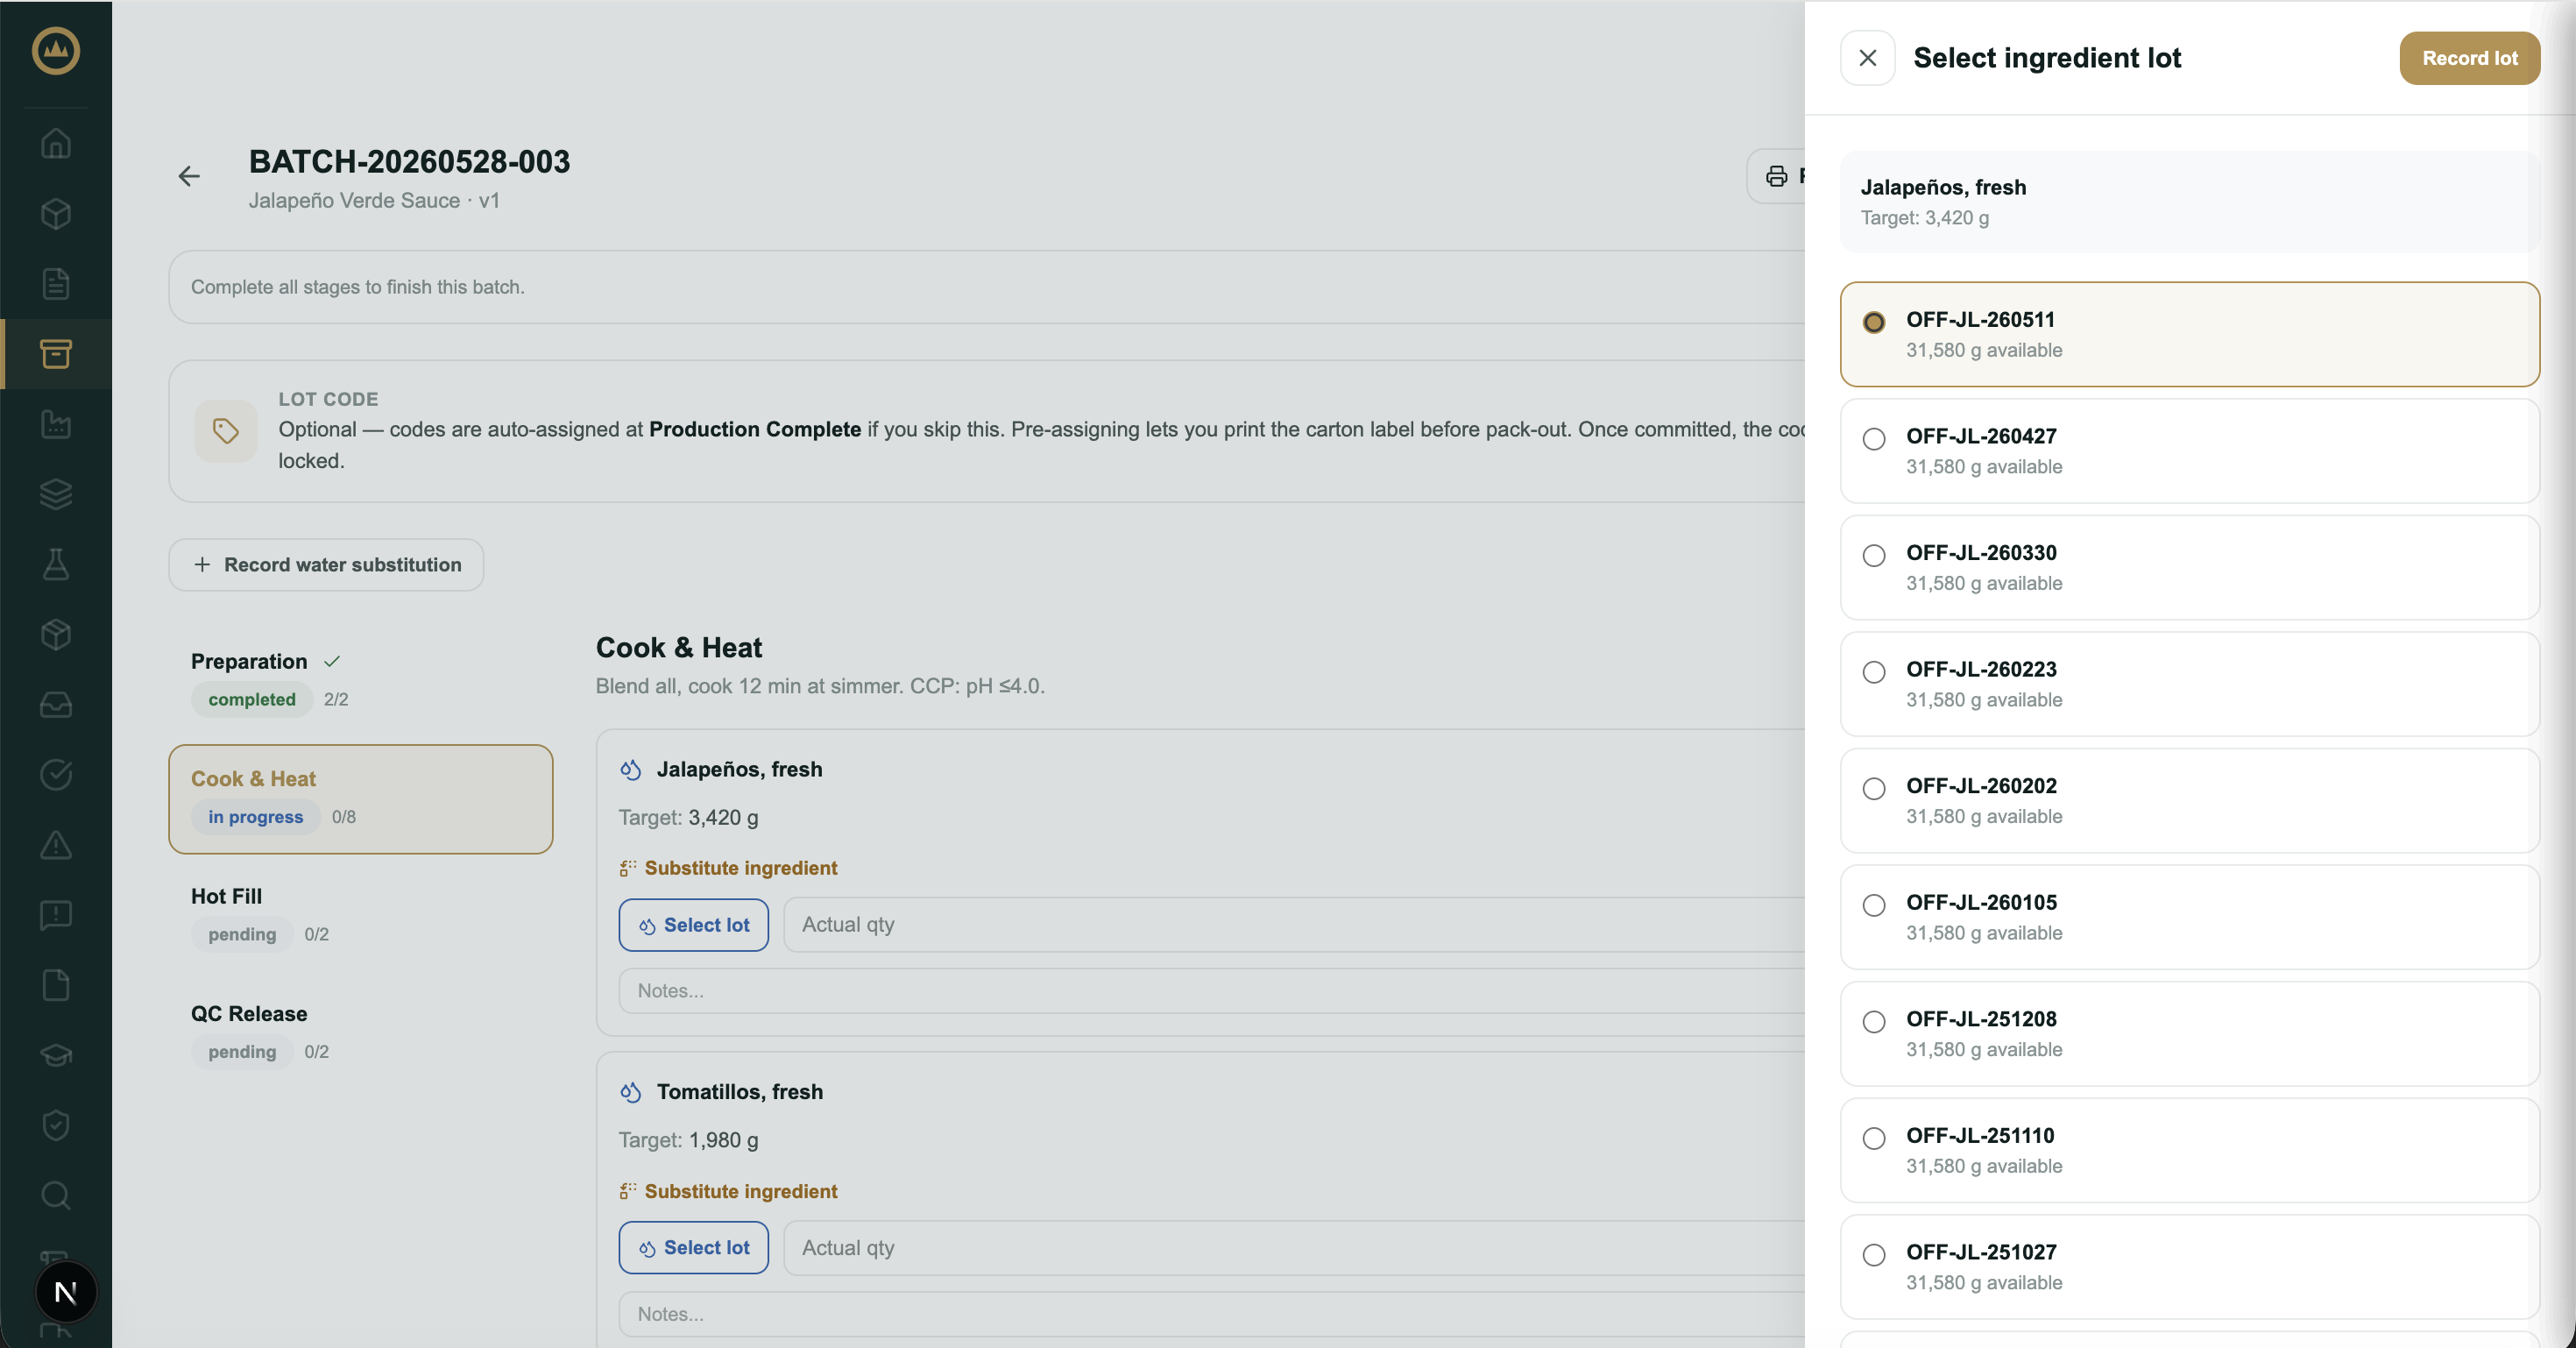Viewport: 2576px width, 1348px height.
Task: Click the 'Target: 3,420 g' text in the lot panel
Action: (1924, 218)
